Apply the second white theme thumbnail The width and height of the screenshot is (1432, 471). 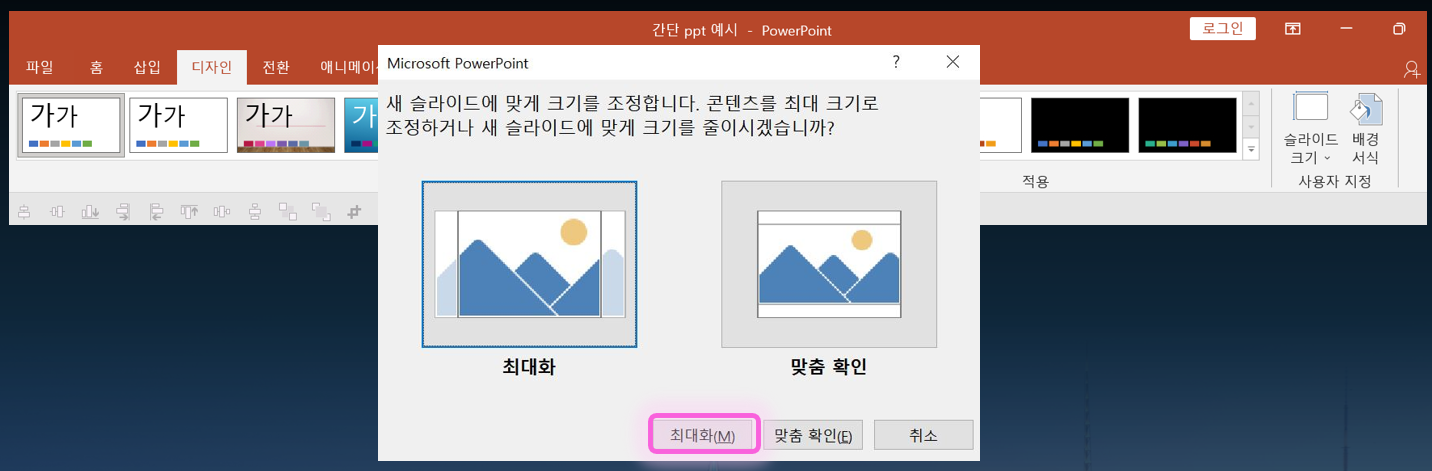(x=180, y=125)
